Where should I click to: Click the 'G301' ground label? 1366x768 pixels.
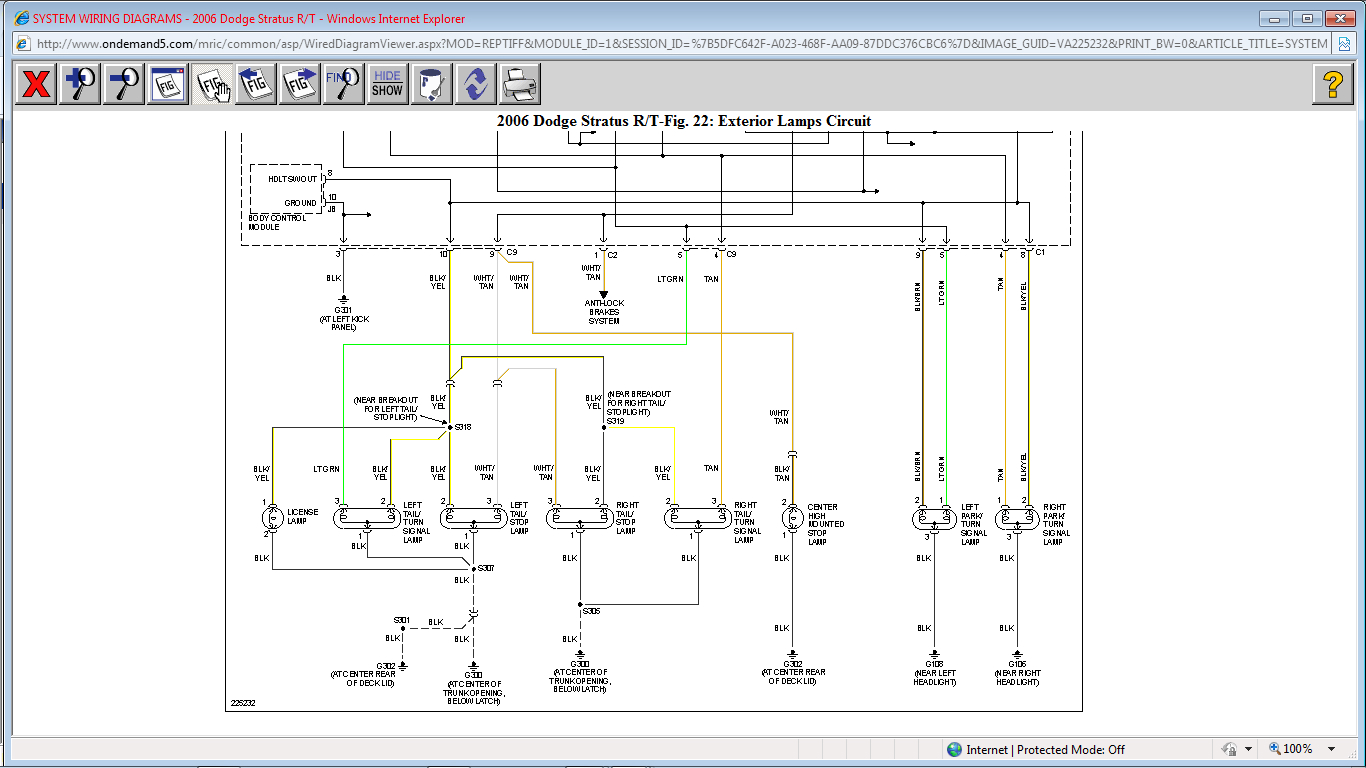tap(344, 309)
